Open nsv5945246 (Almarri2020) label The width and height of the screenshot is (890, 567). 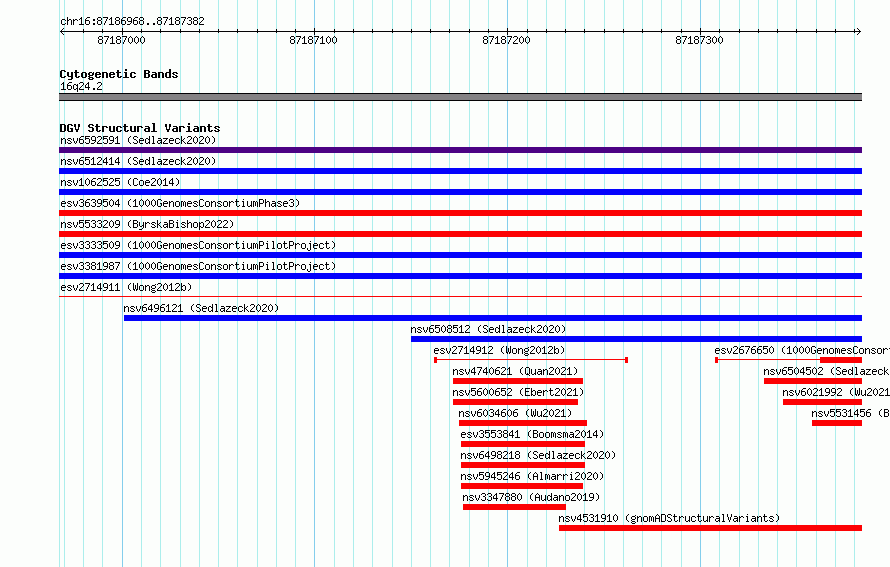click(532, 476)
